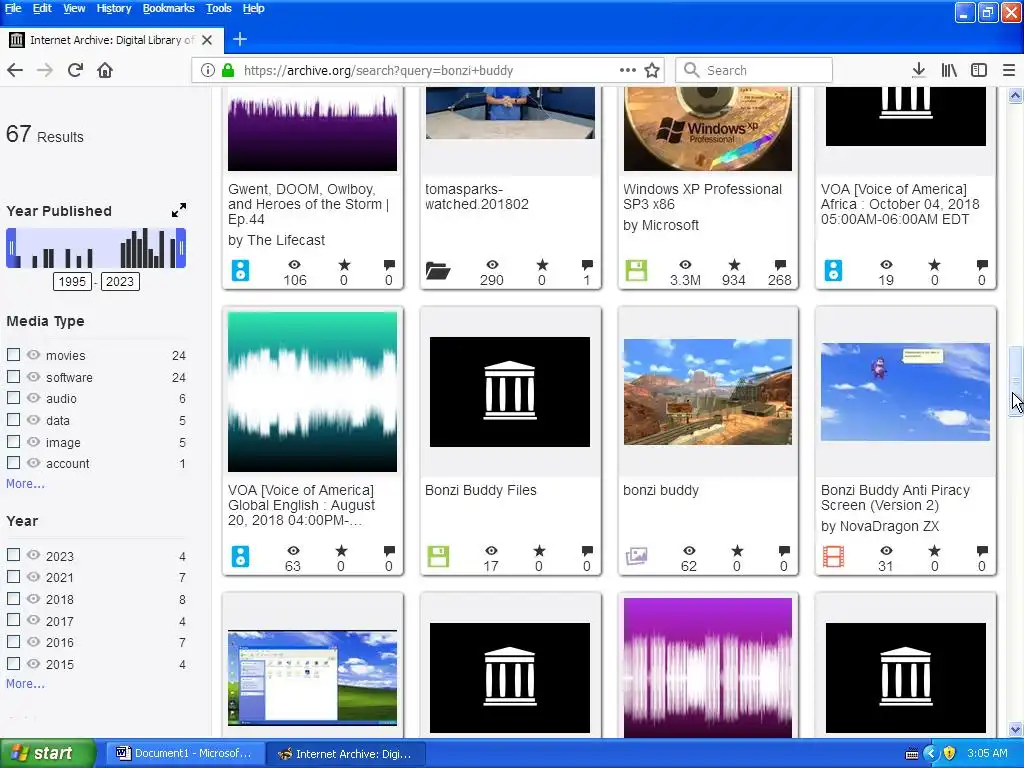This screenshot has height=768, width=1024.
Task: Check the movies media type checkbox
Action: click(x=13, y=355)
